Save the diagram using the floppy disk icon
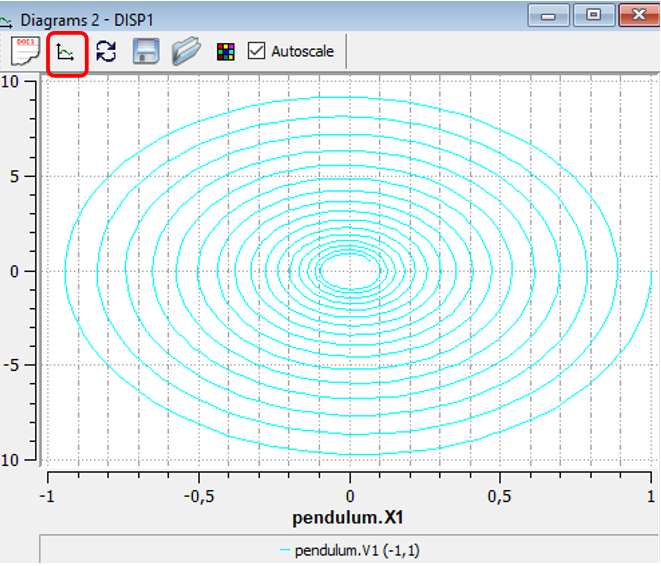This screenshot has width=661, height=566. (x=146, y=51)
